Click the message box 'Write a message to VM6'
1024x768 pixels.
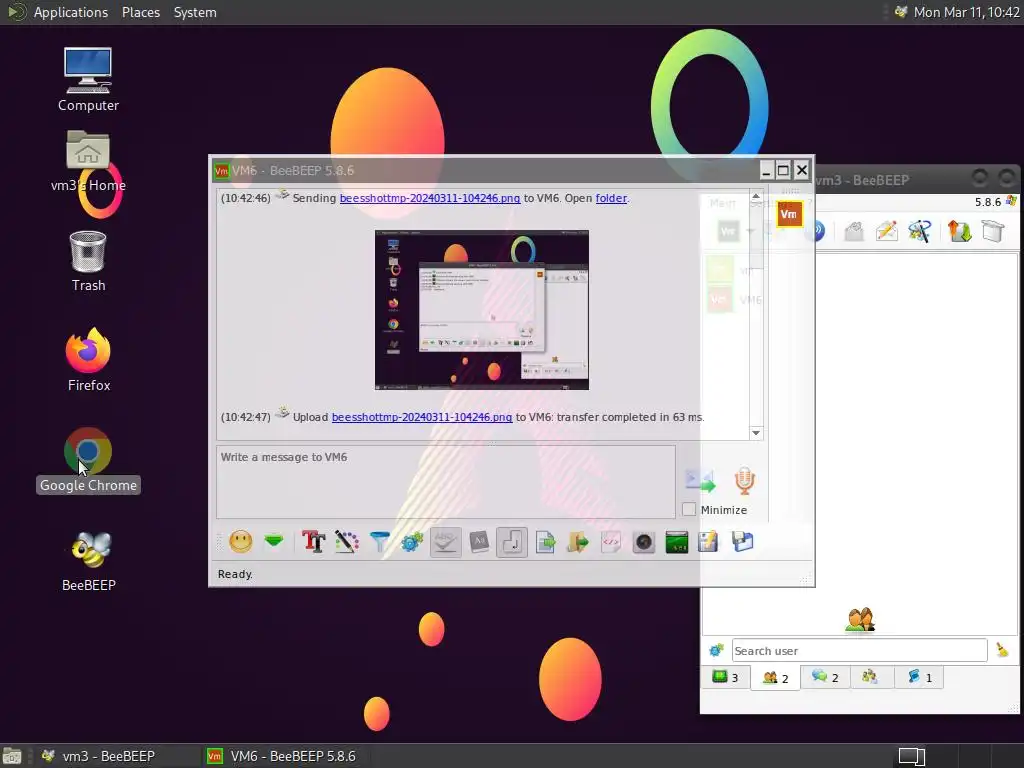coord(445,482)
